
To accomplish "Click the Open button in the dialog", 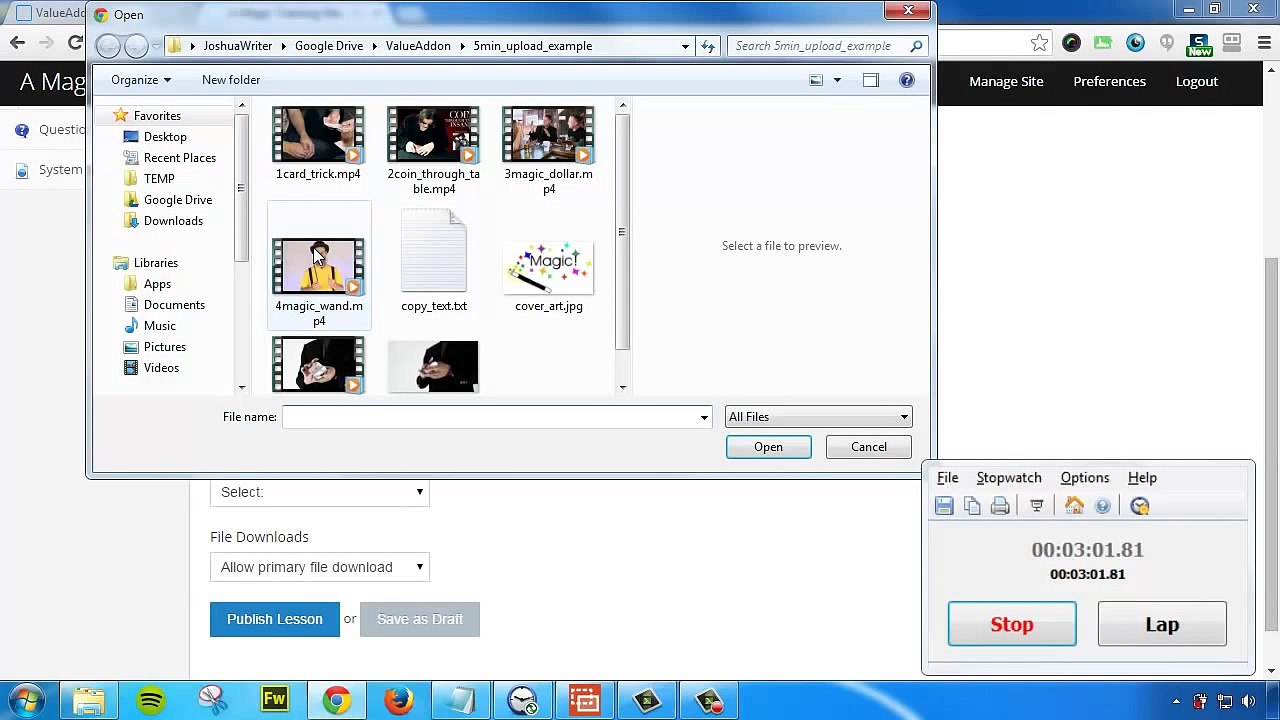I will coord(768,447).
